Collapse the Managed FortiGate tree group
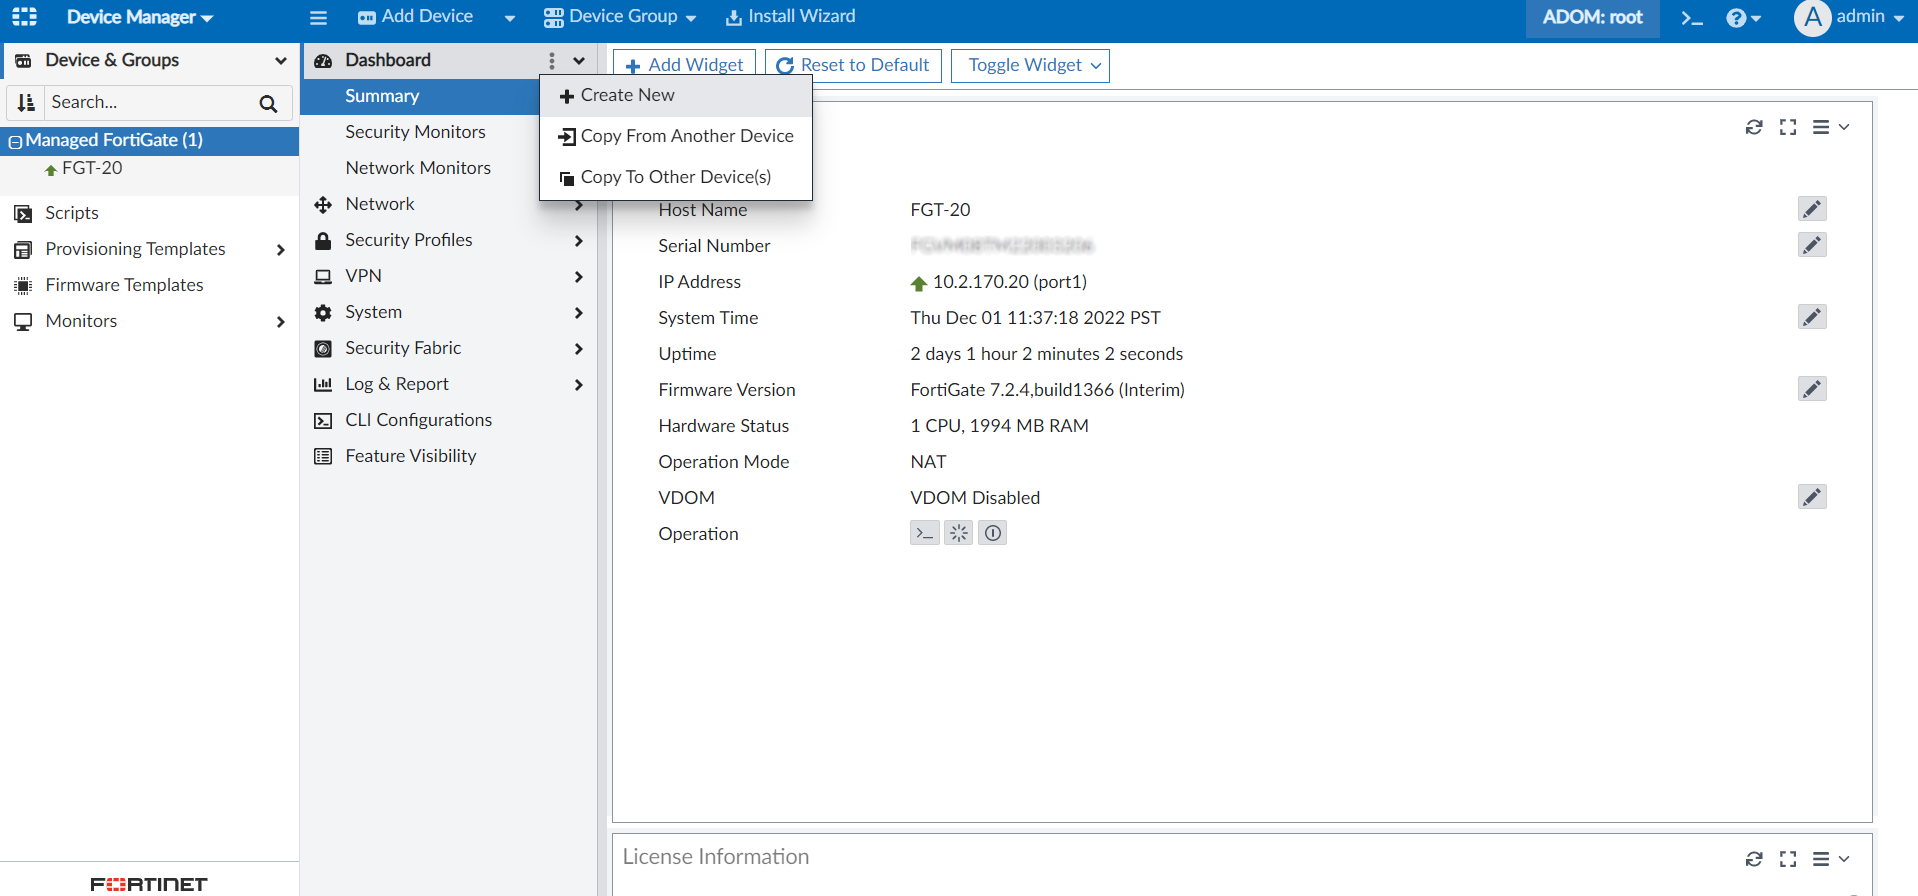1918x896 pixels. 15,142
